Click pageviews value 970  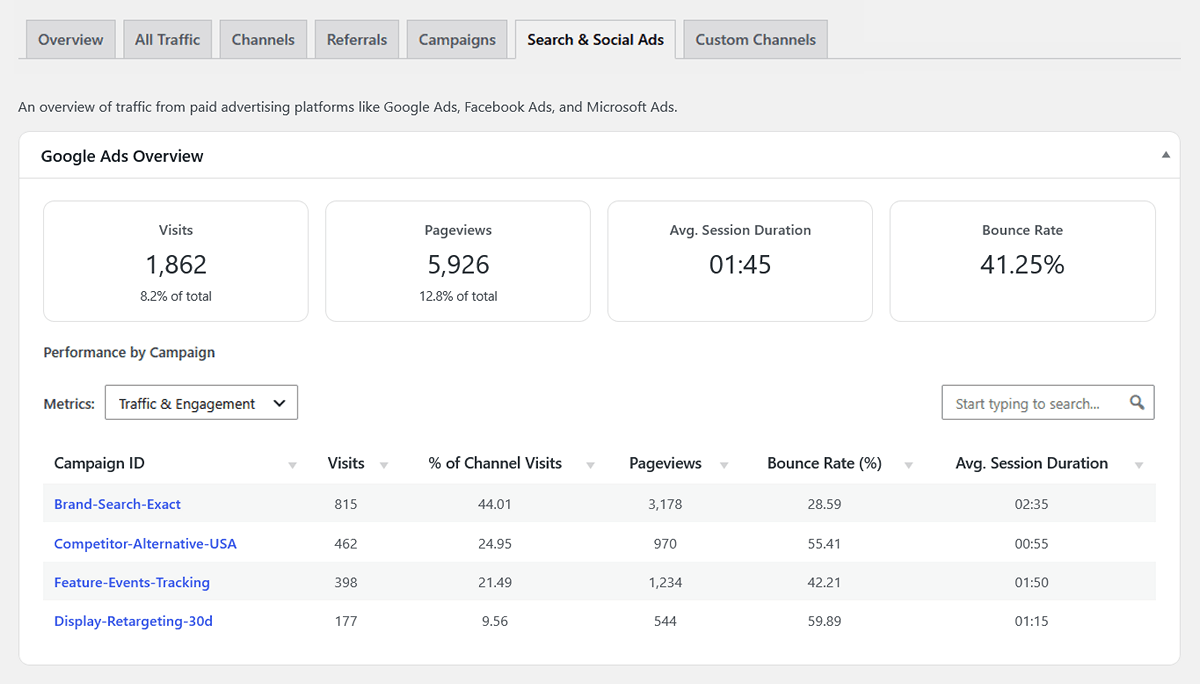pos(665,544)
